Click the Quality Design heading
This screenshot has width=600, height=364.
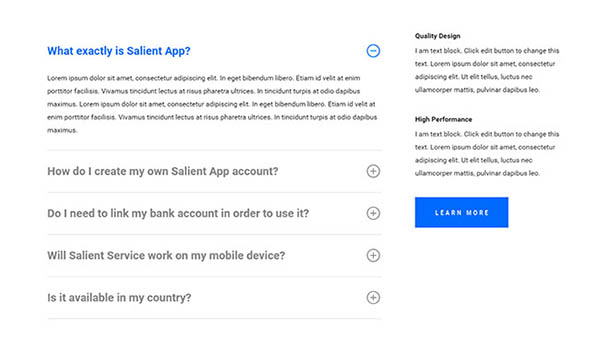(x=437, y=36)
